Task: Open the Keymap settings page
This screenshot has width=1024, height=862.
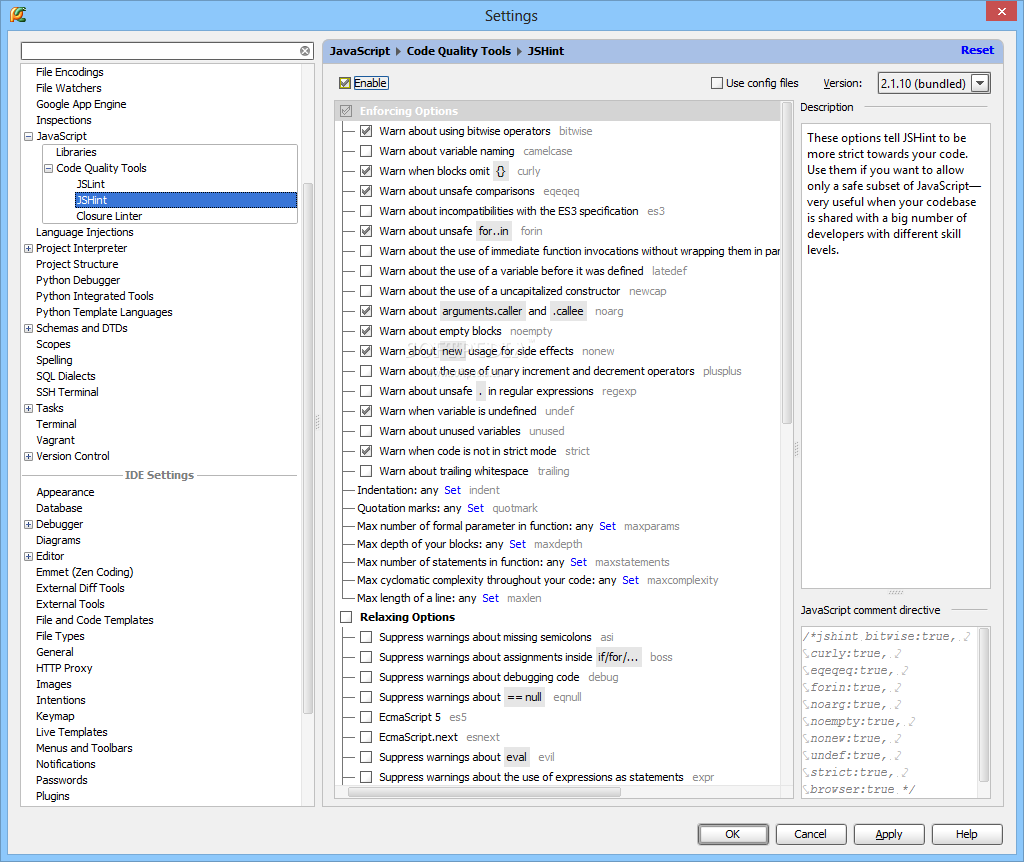Action: point(55,716)
